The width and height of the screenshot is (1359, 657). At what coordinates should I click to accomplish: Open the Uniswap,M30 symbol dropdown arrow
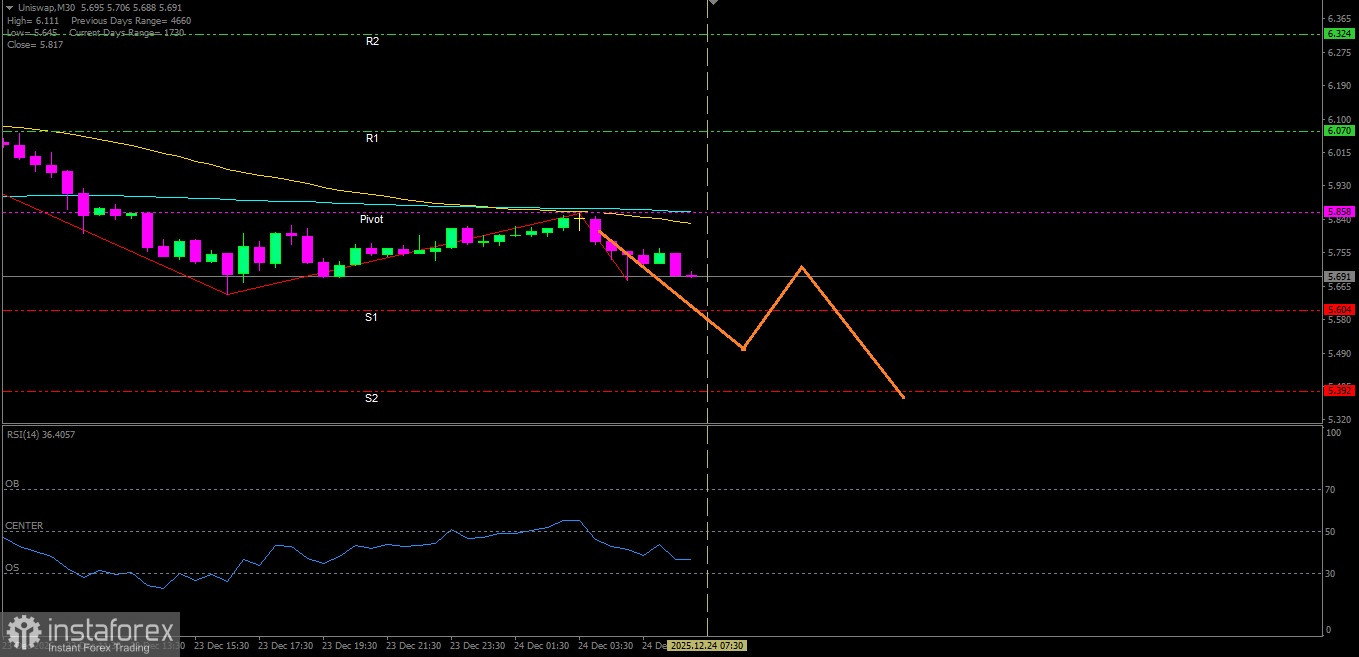[10, 8]
